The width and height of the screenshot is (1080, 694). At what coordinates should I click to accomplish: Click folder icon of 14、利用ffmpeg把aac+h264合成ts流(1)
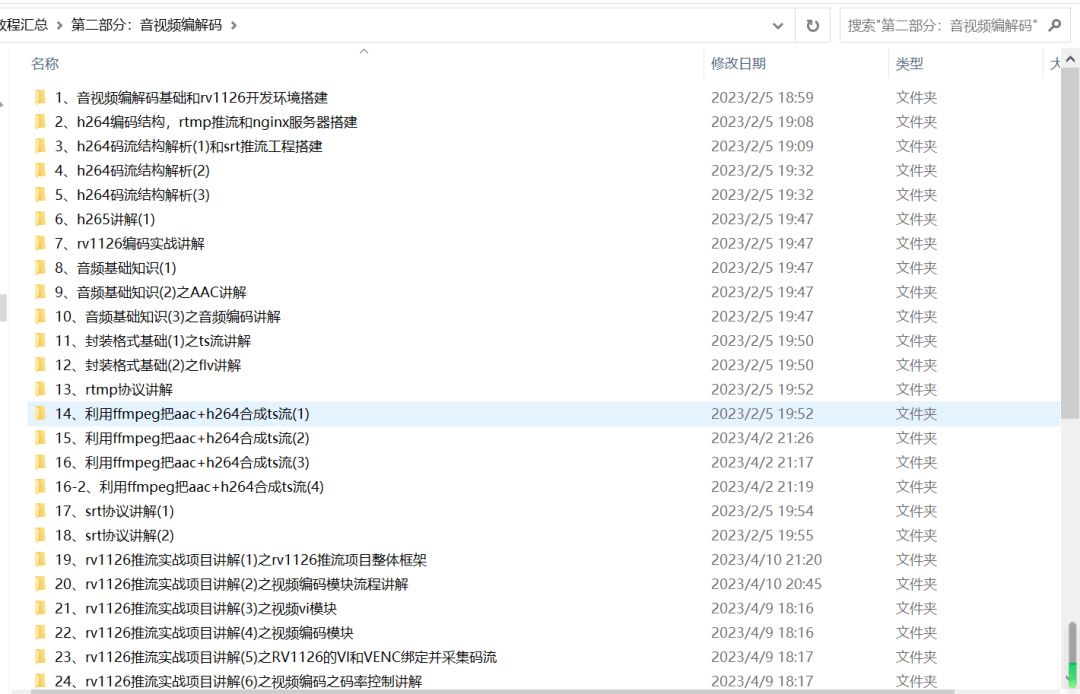[41, 414]
